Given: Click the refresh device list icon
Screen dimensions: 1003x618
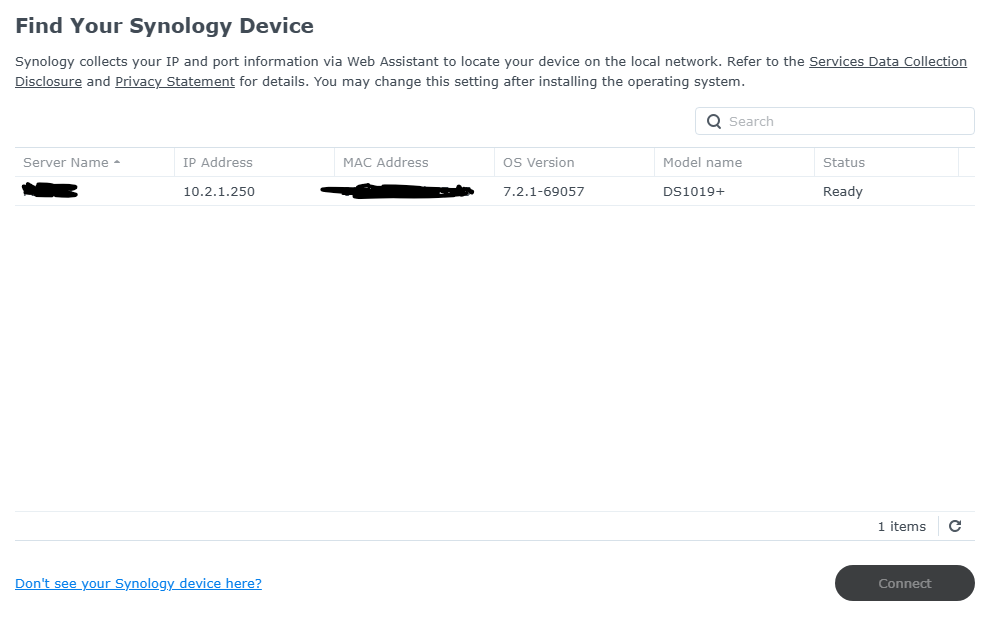Looking at the screenshot, I should point(955,526).
